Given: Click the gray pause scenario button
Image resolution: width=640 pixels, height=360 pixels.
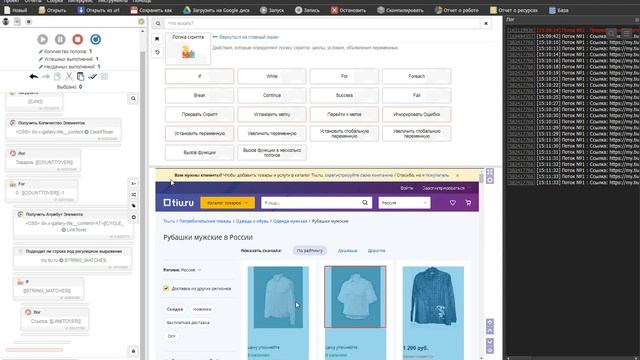Looking at the screenshot, I should (x=60, y=39).
